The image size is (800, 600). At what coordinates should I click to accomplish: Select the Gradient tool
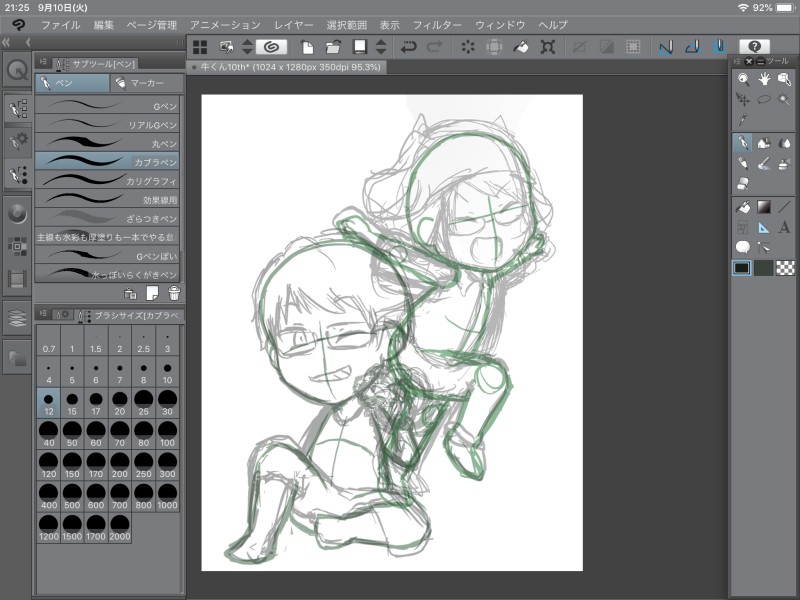pyautogui.click(x=764, y=207)
